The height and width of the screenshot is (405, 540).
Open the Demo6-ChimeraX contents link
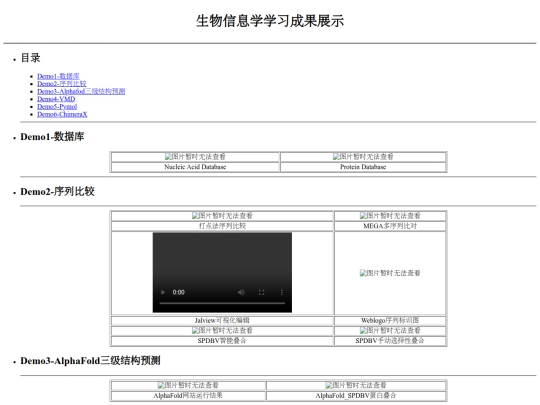(x=62, y=114)
